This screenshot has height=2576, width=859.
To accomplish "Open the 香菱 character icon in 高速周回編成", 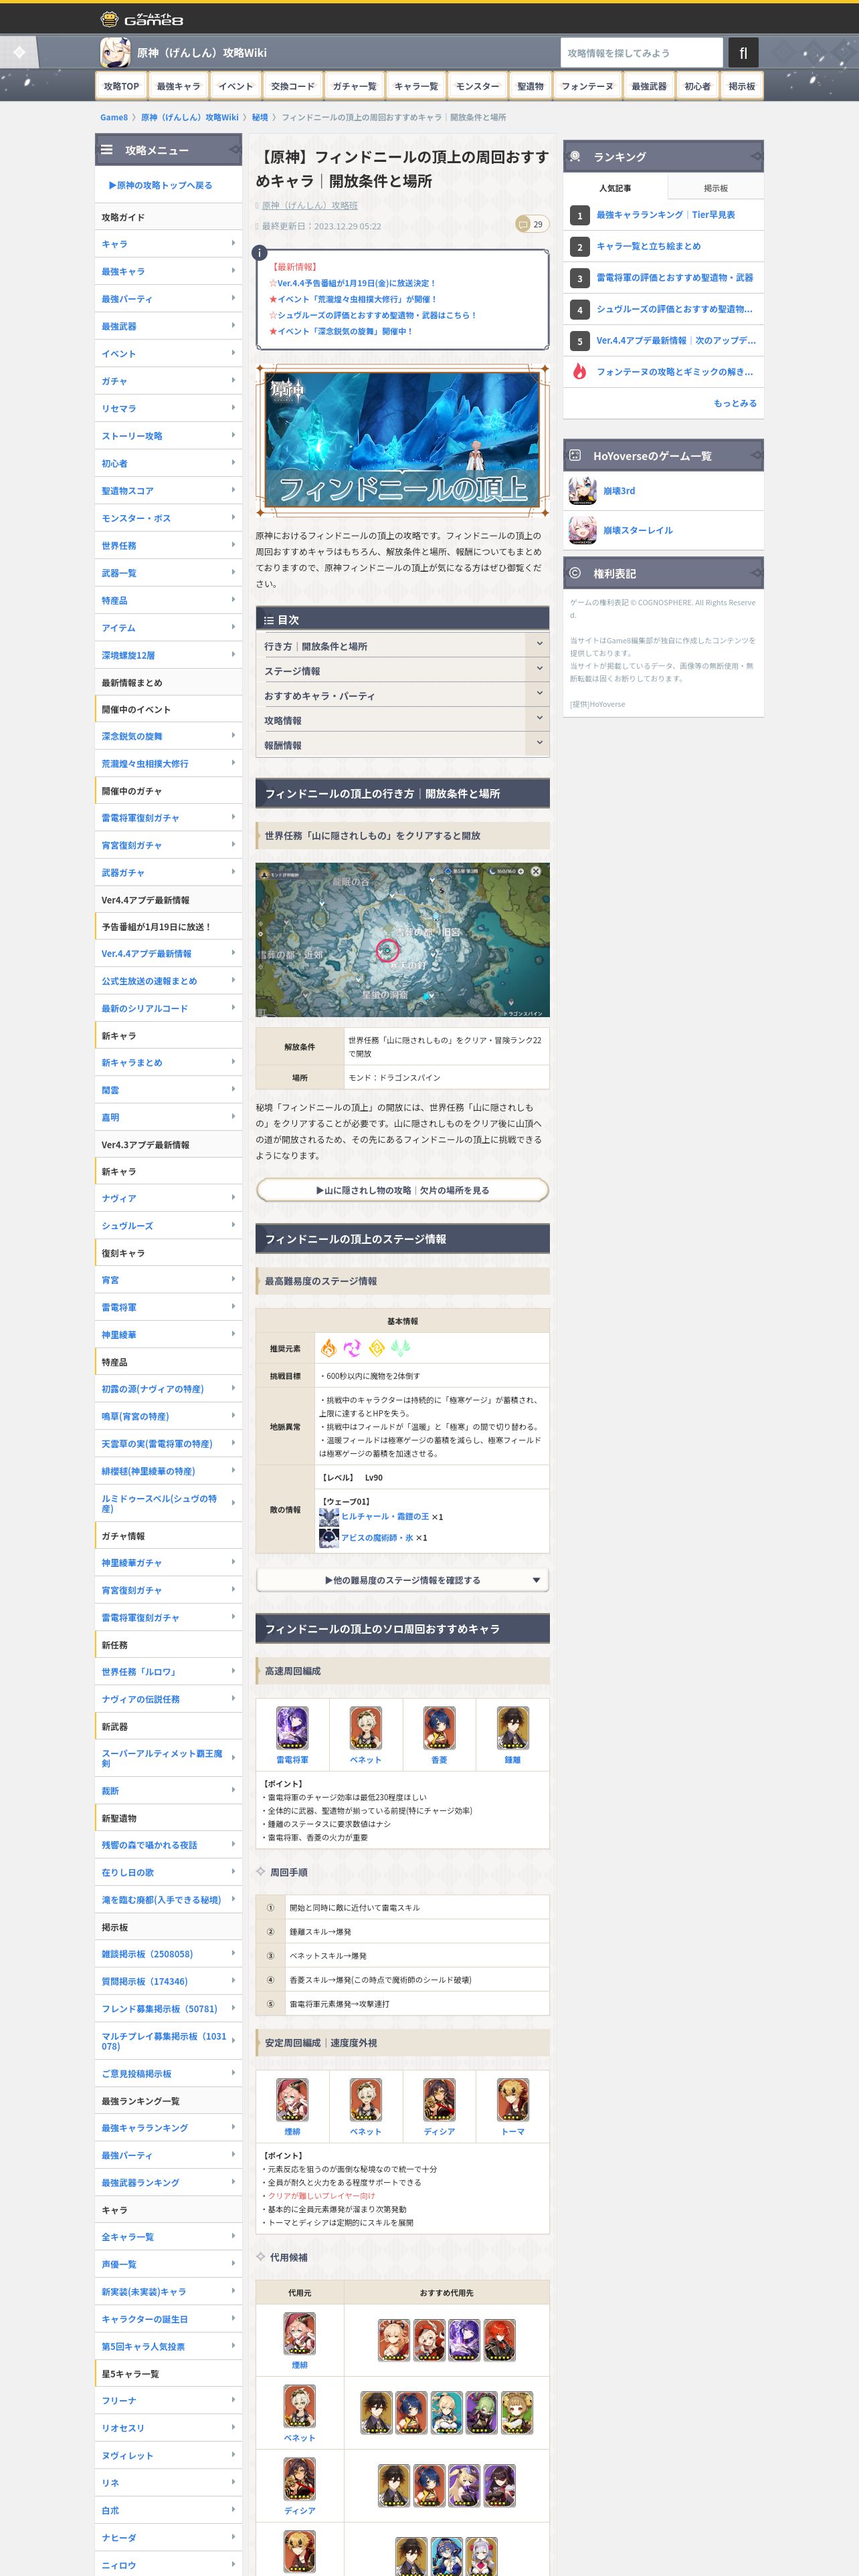I will tap(439, 1728).
